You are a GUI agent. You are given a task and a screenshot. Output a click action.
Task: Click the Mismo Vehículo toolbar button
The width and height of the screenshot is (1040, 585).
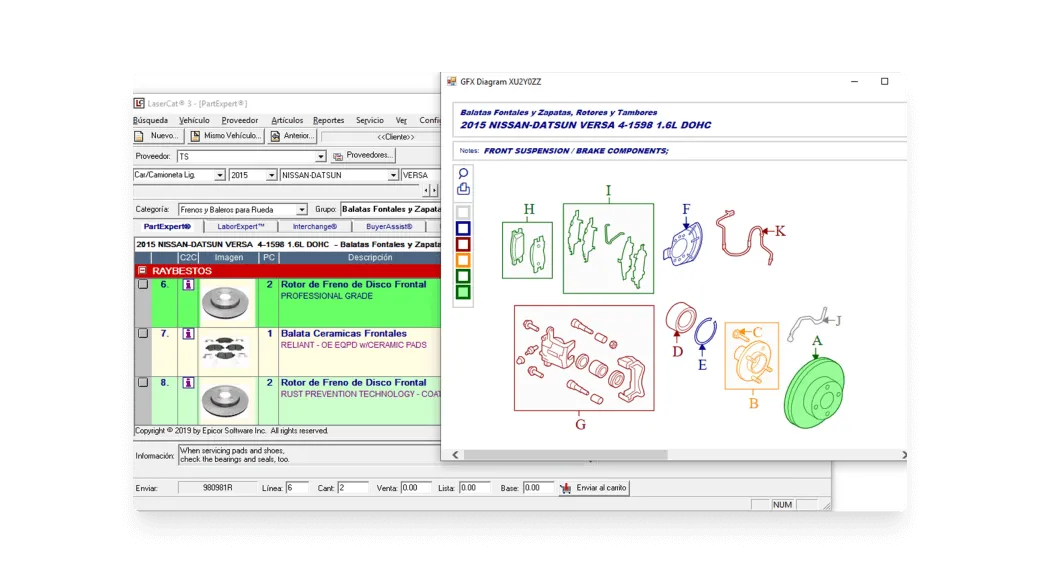(x=227, y=136)
